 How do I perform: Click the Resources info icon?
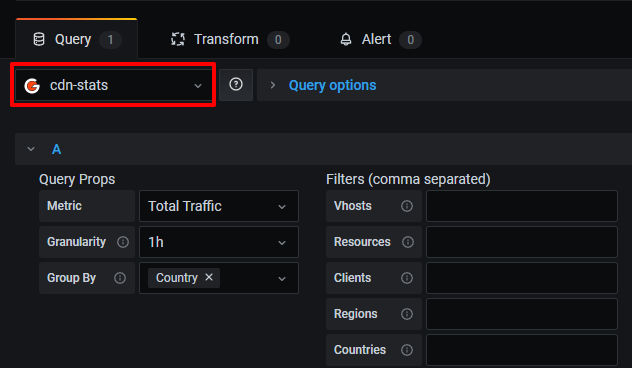point(407,242)
